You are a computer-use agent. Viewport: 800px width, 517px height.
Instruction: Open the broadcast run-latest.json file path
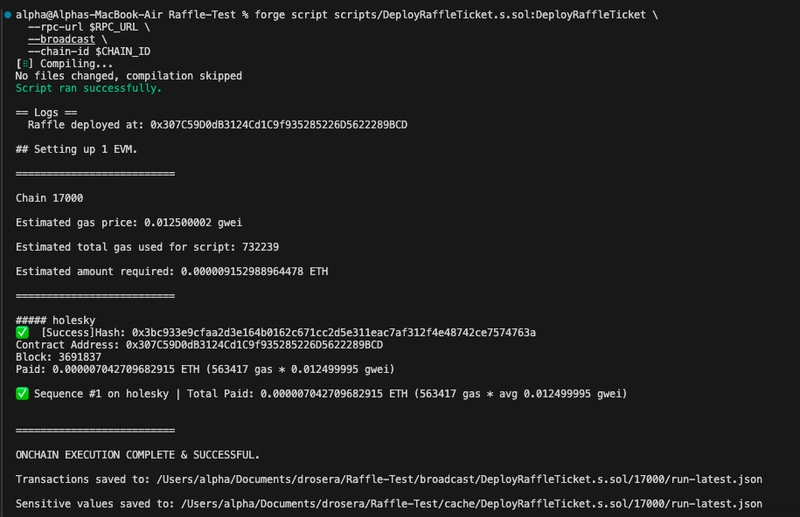459,479
